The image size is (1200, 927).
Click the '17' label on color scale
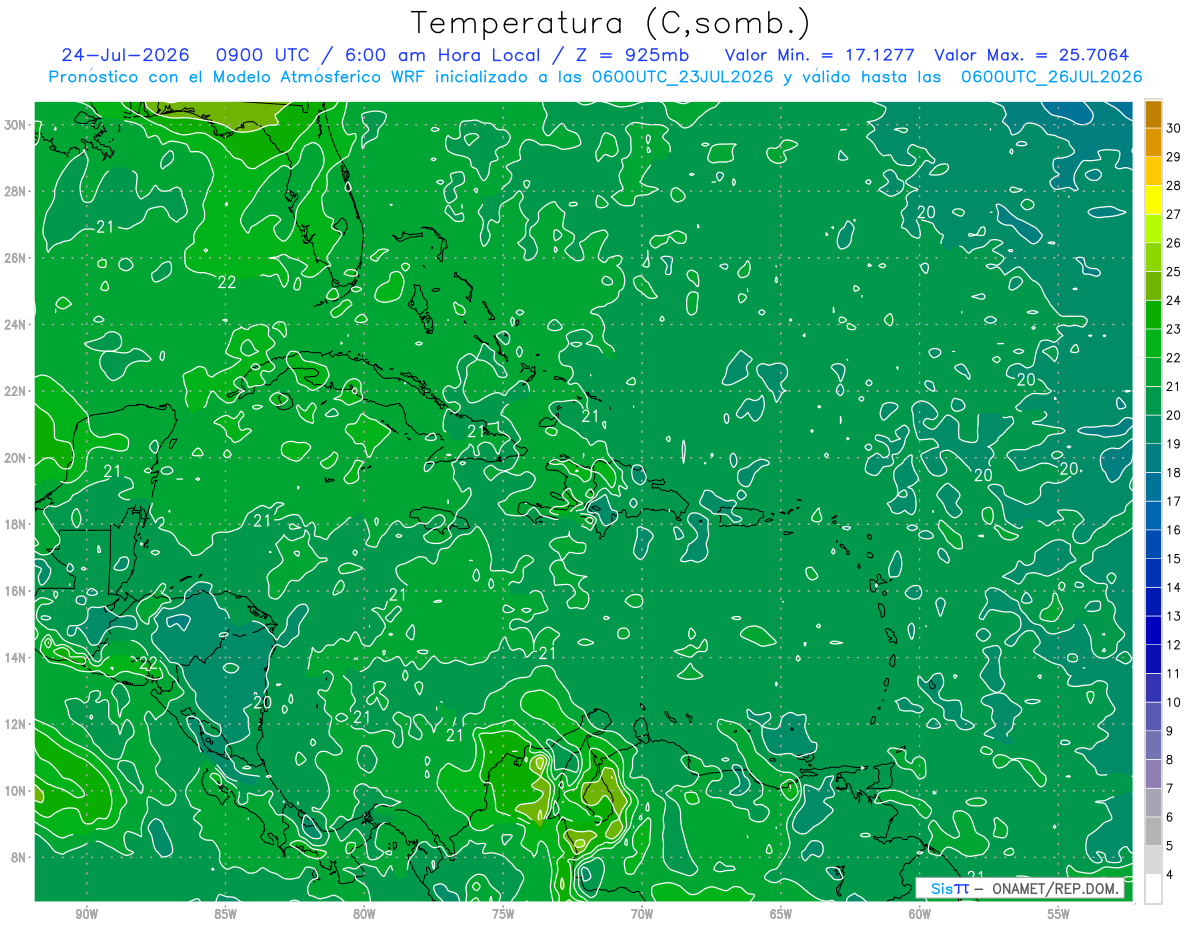point(1174,501)
